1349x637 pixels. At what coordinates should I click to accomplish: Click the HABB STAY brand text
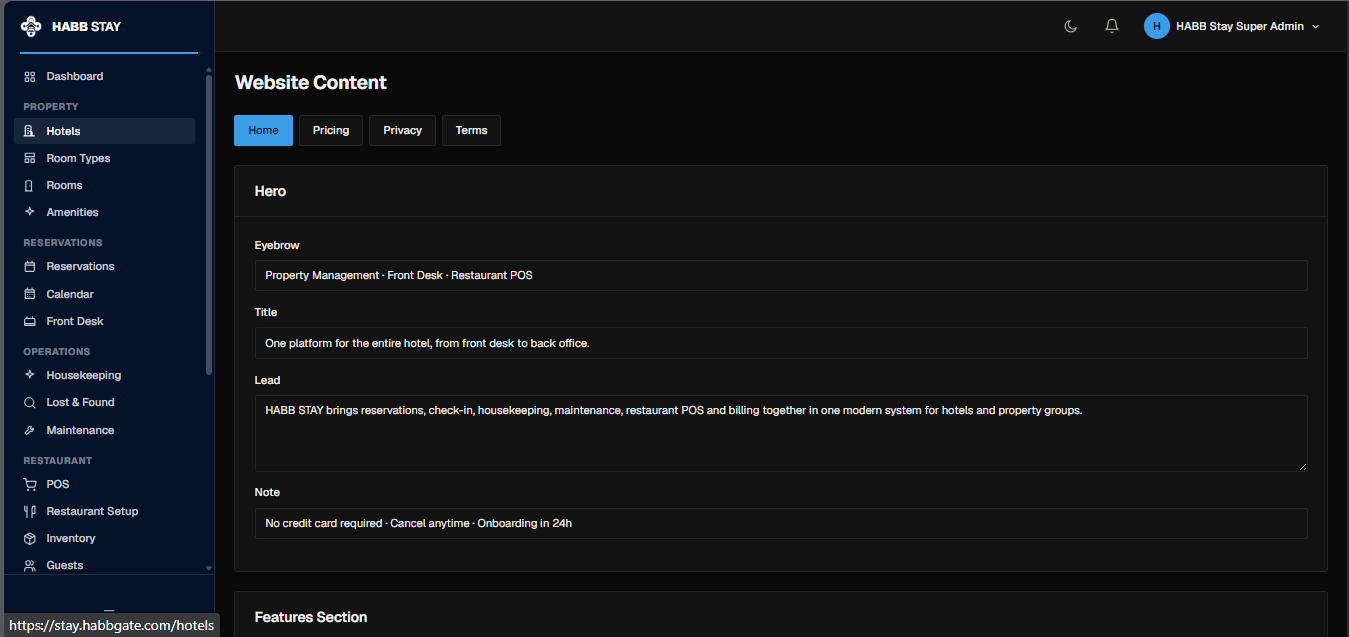click(86, 27)
